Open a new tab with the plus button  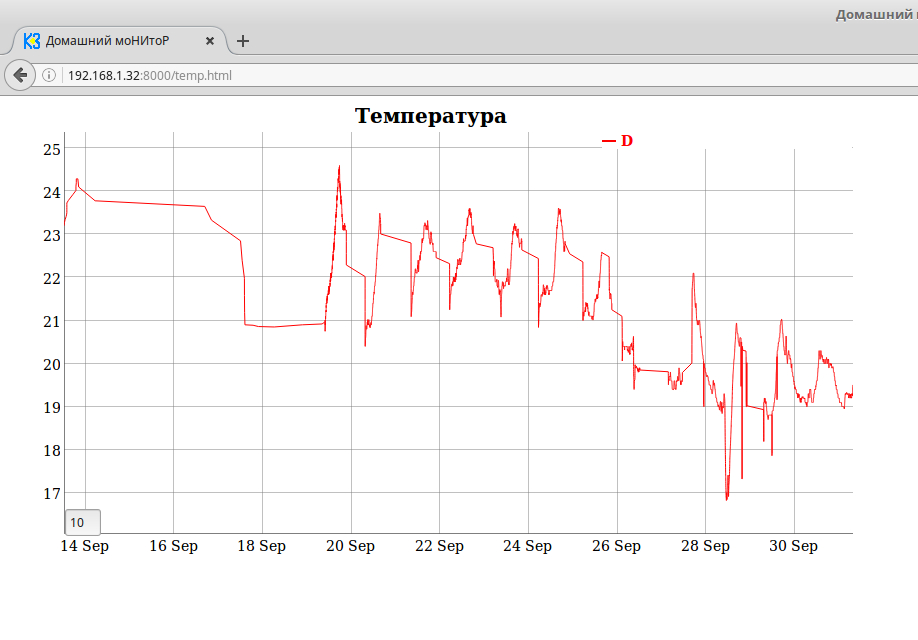(242, 41)
